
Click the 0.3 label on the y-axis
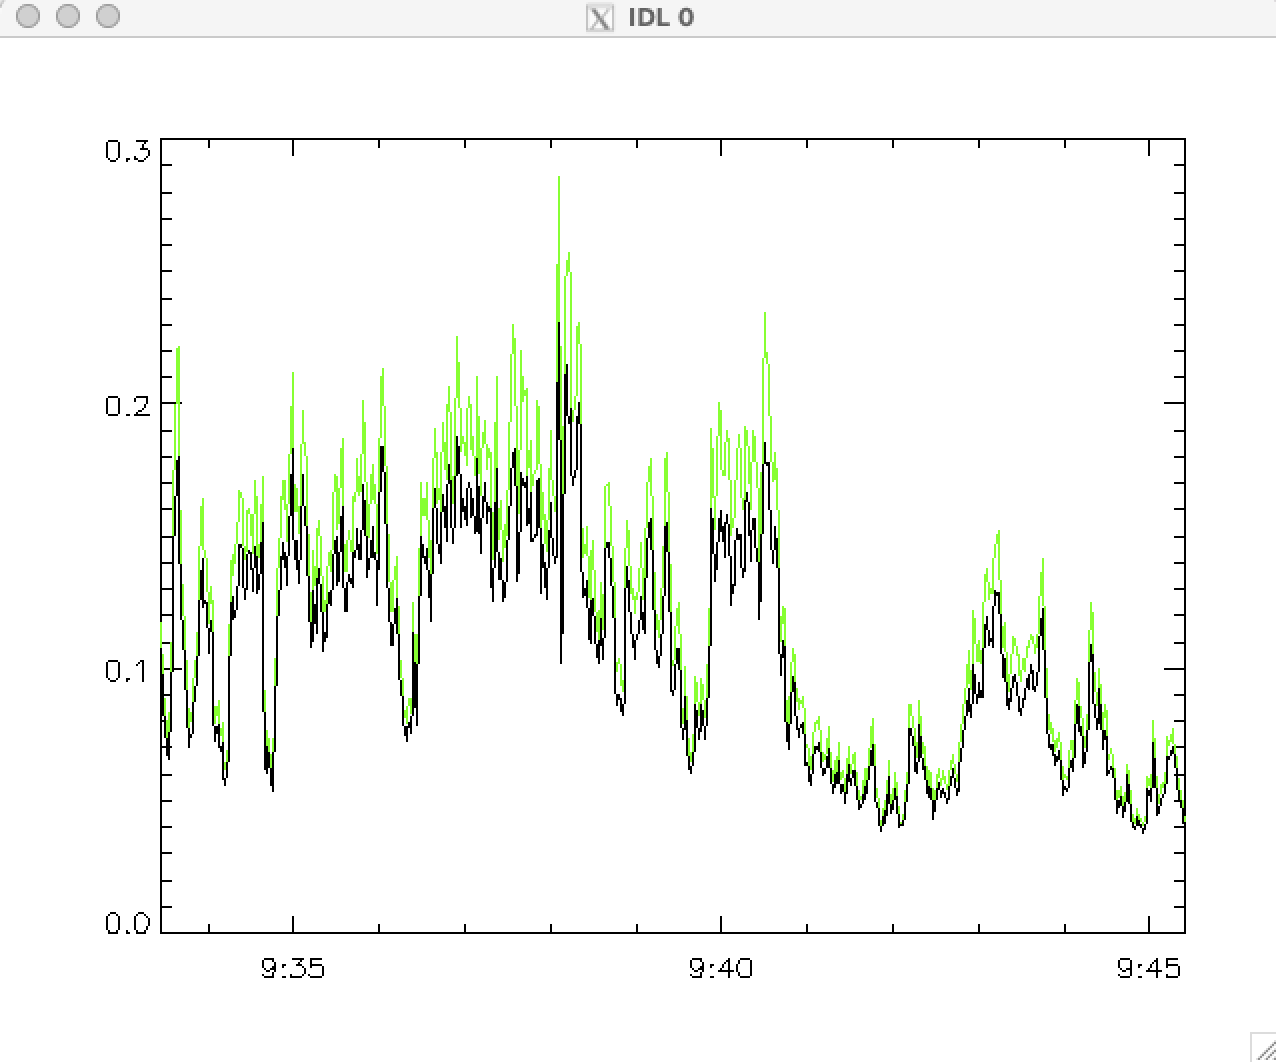[x=127, y=151]
